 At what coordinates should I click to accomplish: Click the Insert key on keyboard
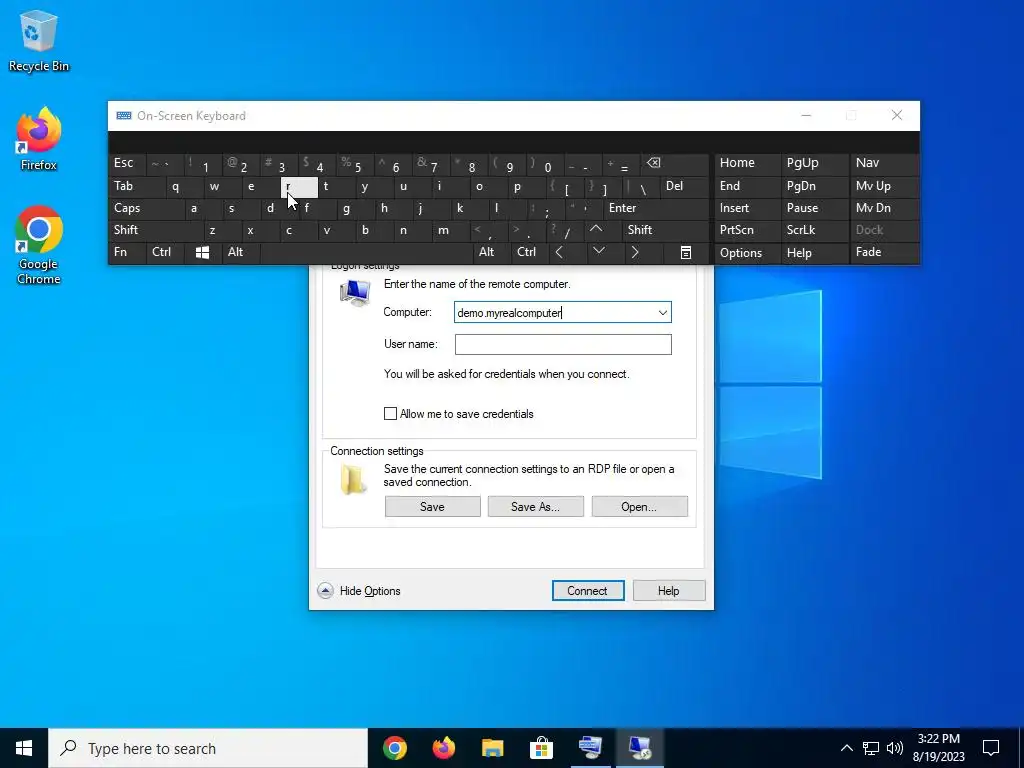[746, 208]
